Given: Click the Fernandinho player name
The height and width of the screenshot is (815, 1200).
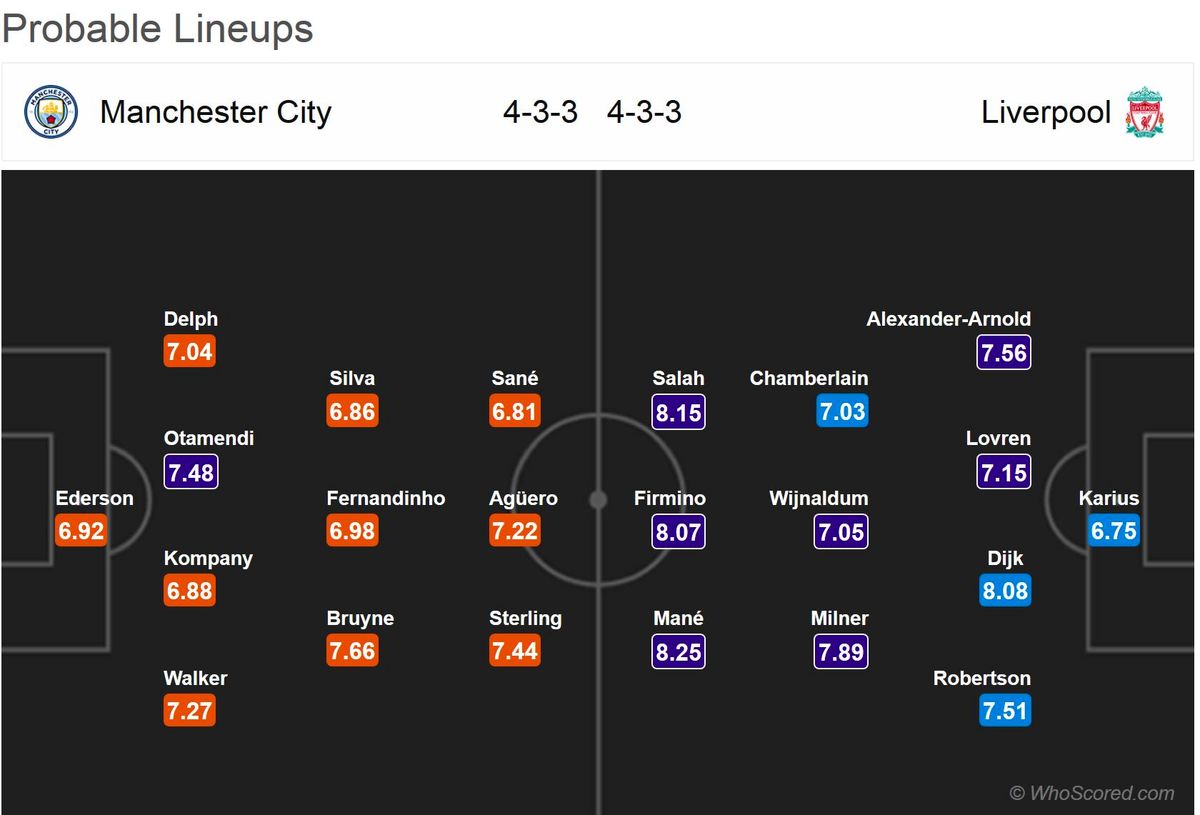Looking at the screenshot, I should (x=386, y=498).
